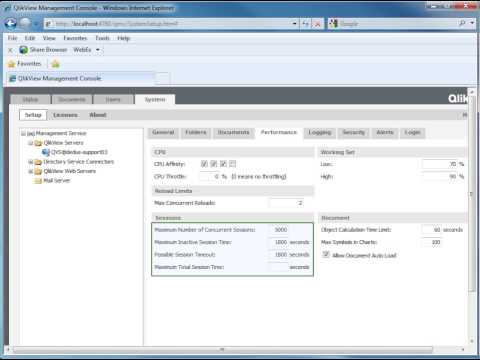The width and height of the screenshot is (480, 360).
Task: Click the Maximum Total Session Time field
Action: pos(278,267)
